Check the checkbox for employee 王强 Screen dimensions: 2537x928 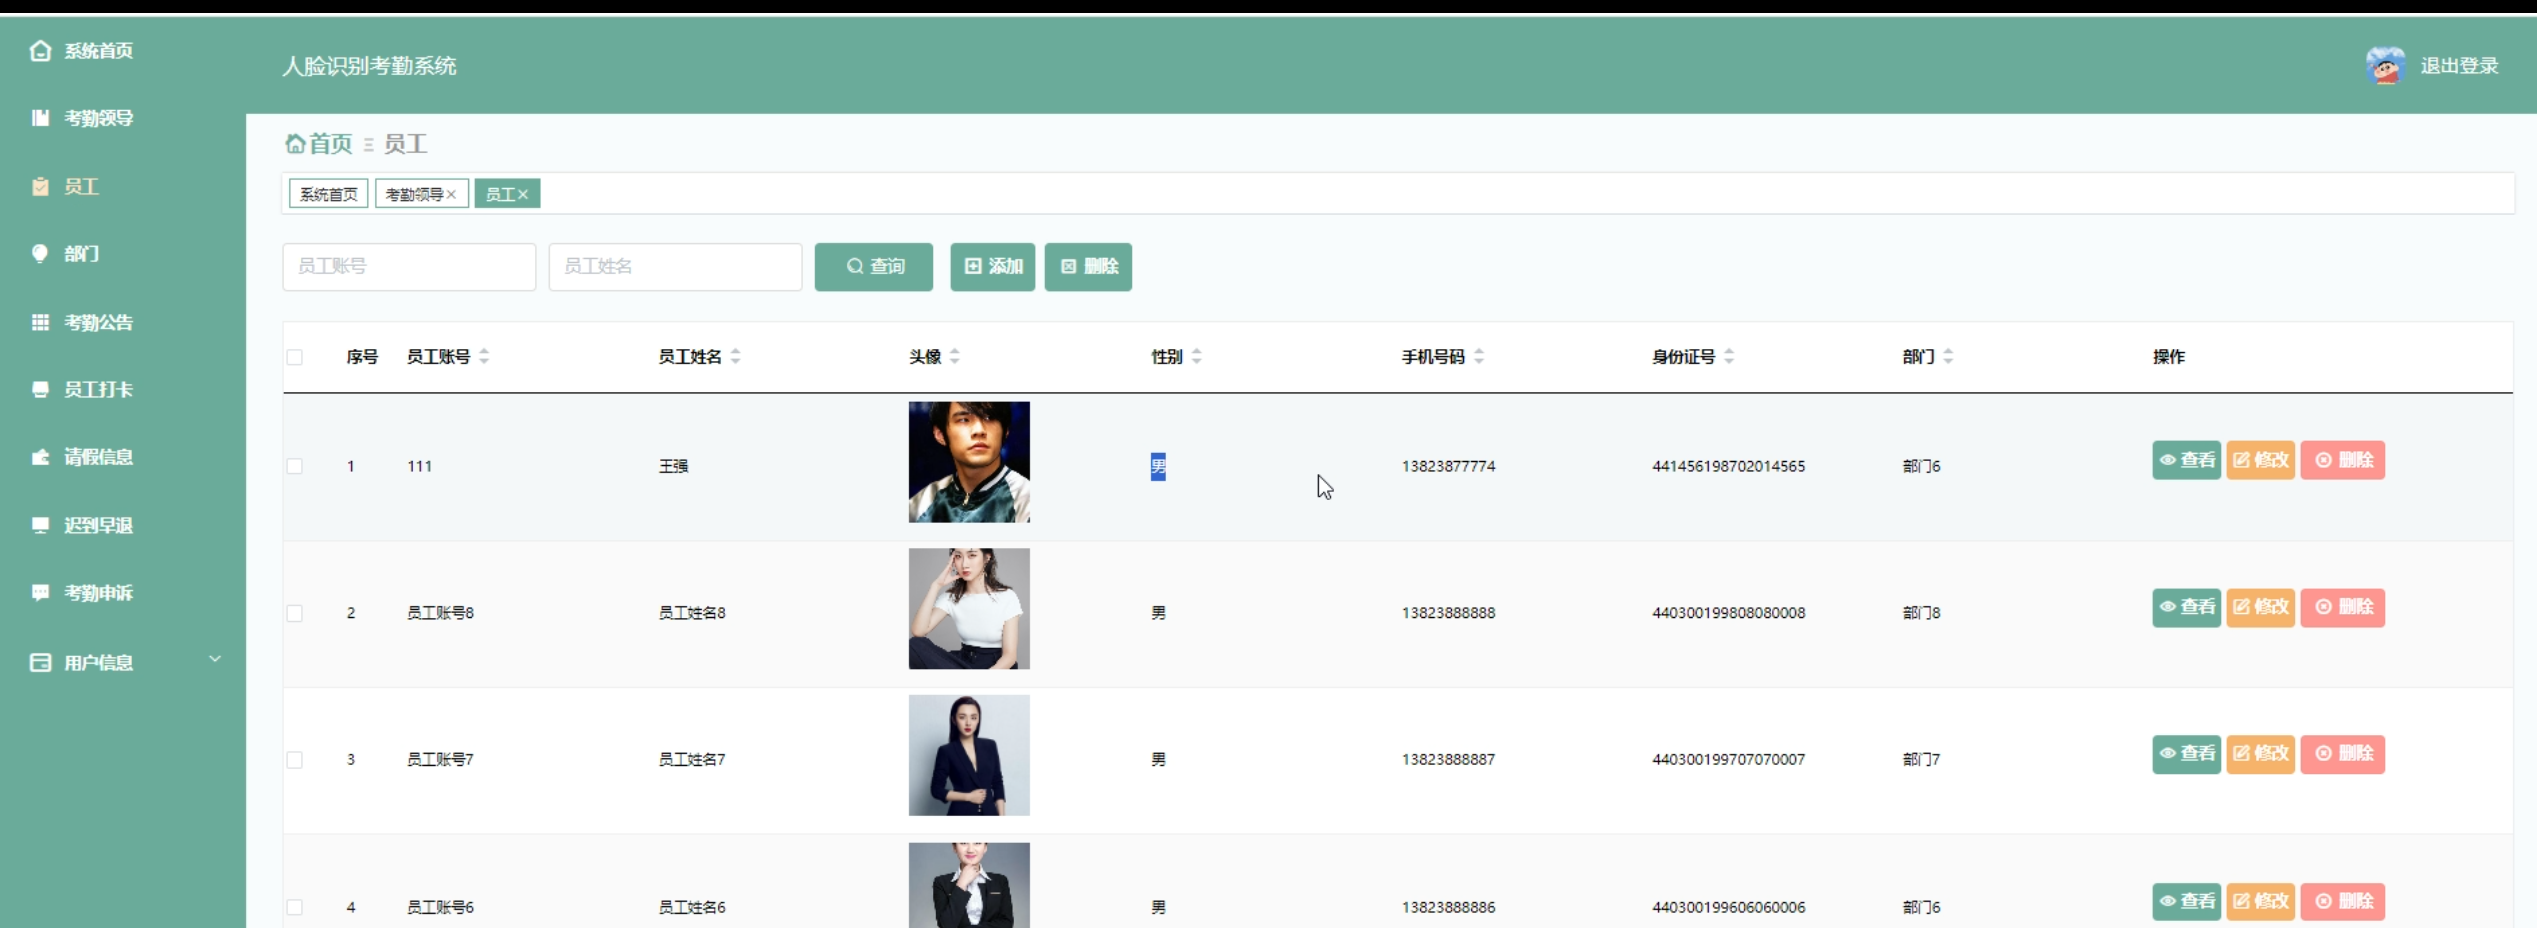pyautogui.click(x=295, y=466)
